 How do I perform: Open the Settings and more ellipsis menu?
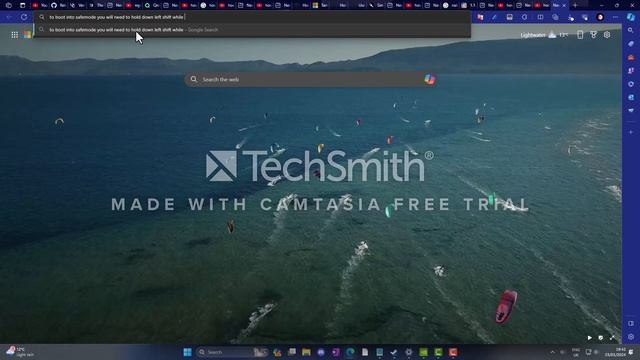click(x=615, y=17)
